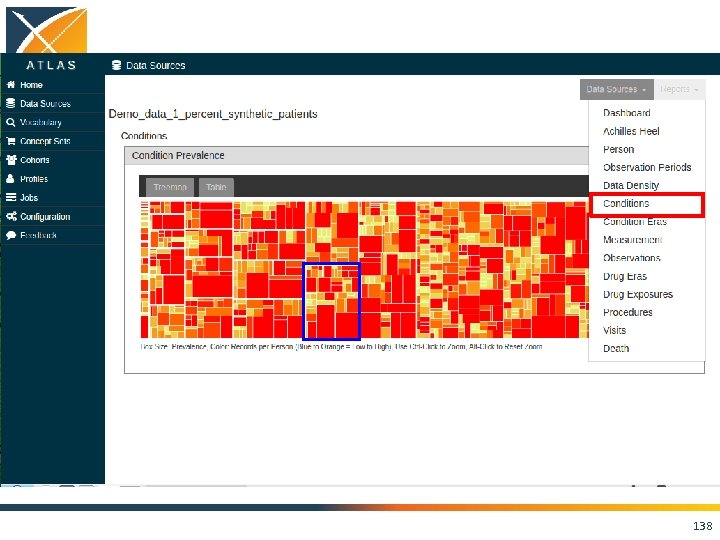Screen dimensions: 720x540
Task: Open Profiles person icon
Action: tap(11, 179)
